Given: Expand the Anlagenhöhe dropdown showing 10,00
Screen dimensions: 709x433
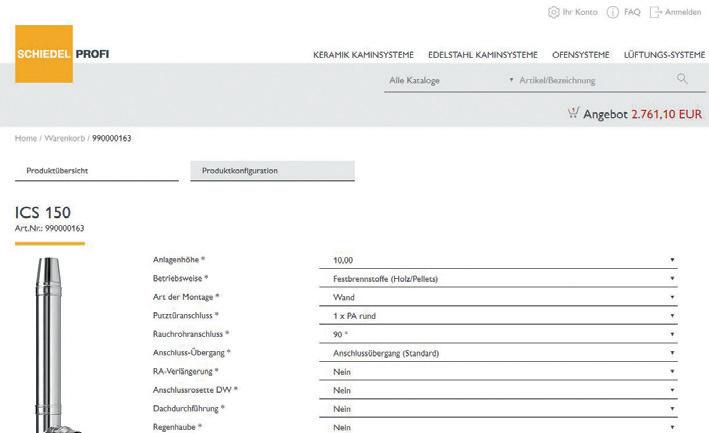Looking at the screenshot, I should (x=498, y=260).
